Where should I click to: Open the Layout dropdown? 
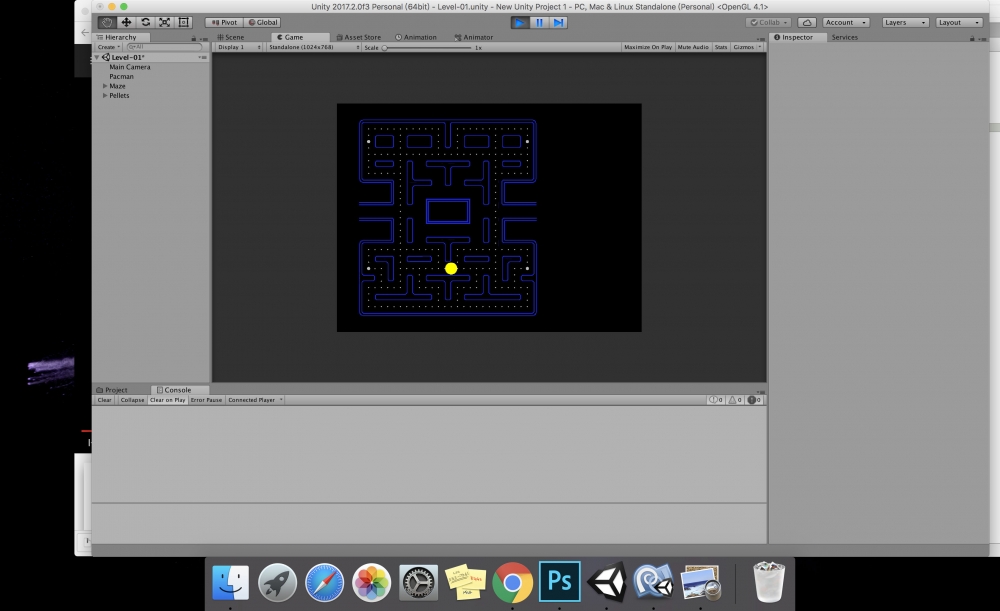959,22
